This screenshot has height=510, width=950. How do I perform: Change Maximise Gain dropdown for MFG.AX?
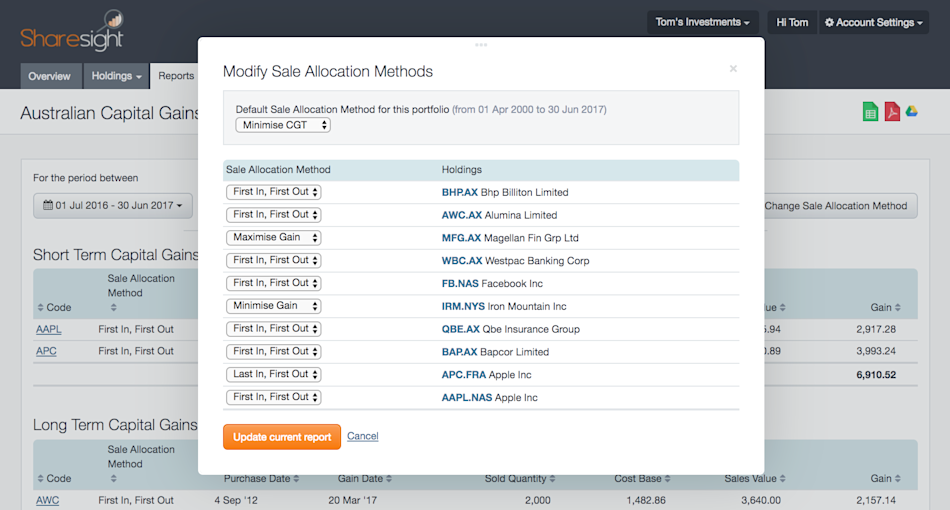[273, 237]
